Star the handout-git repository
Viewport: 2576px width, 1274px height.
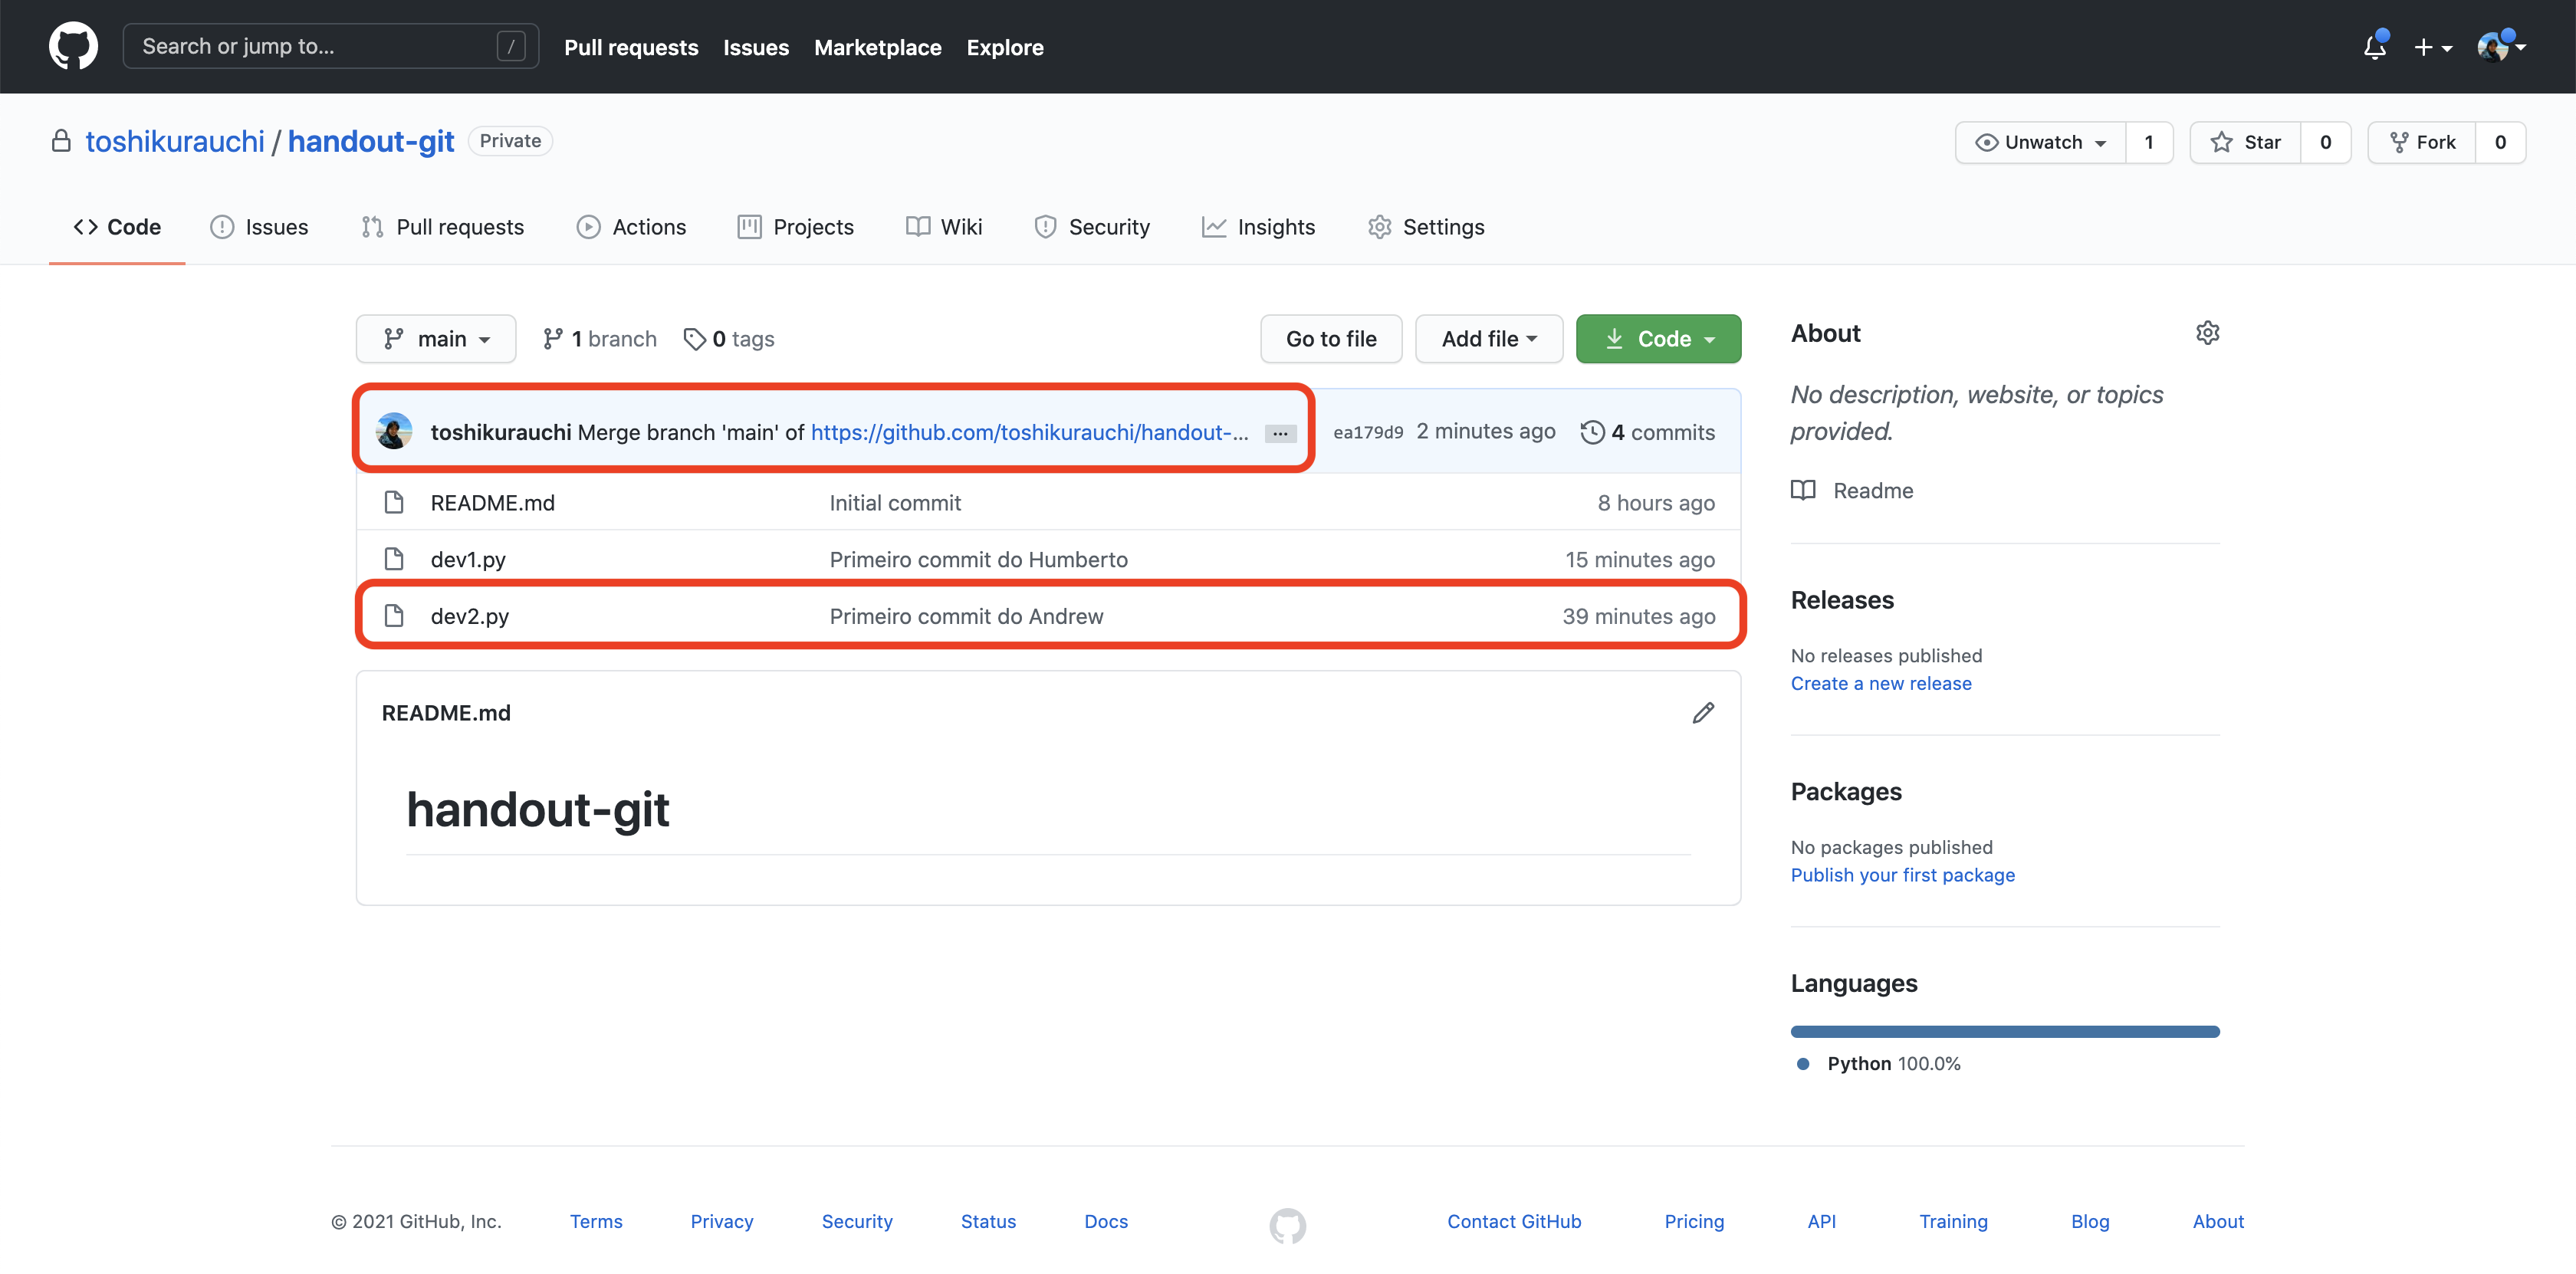tap(2246, 142)
